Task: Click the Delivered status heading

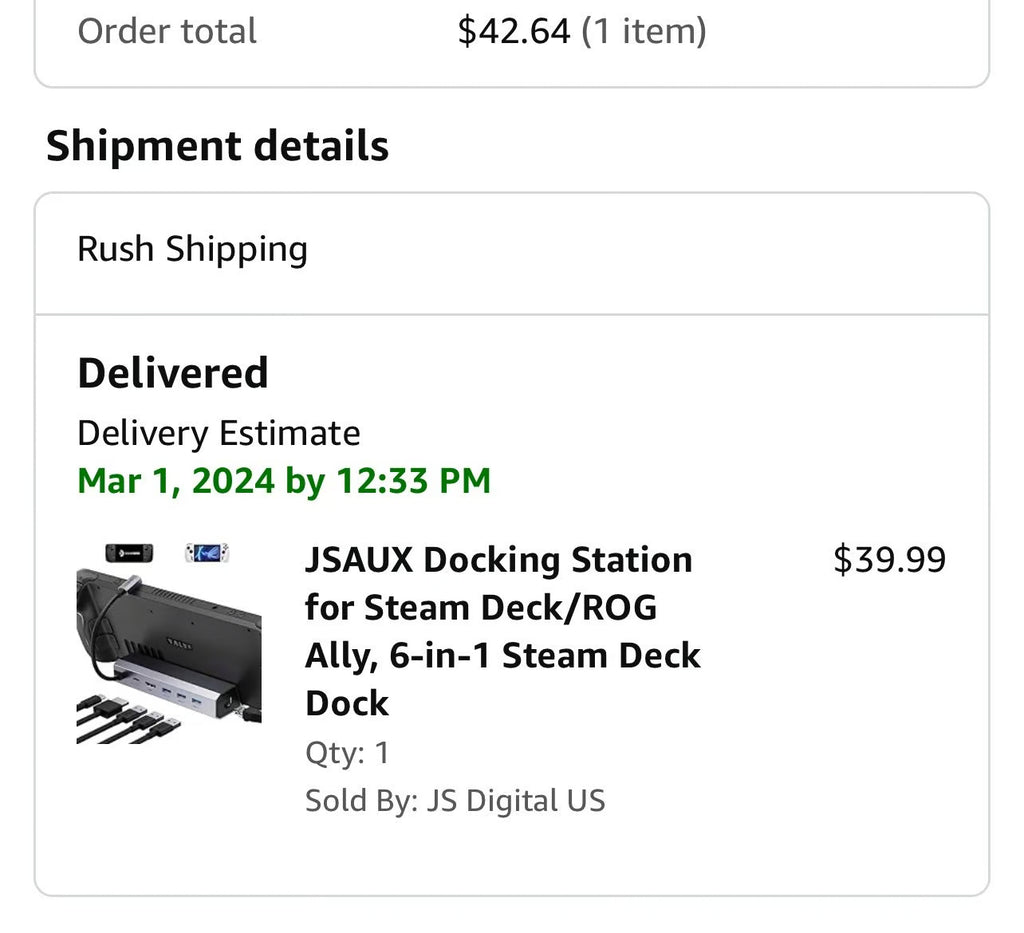Action: [x=173, y=373]
